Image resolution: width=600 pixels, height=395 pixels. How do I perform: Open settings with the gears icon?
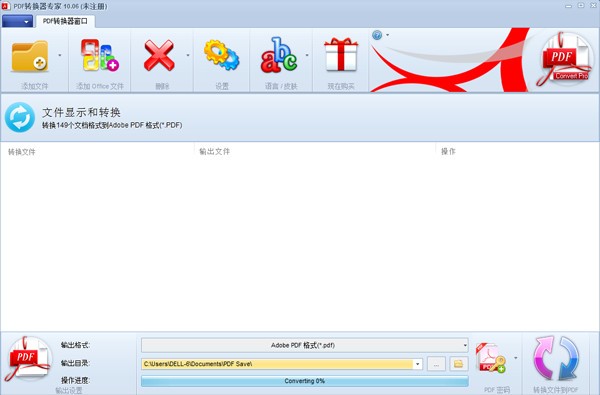pyautogui.click(x=221, y=55)
